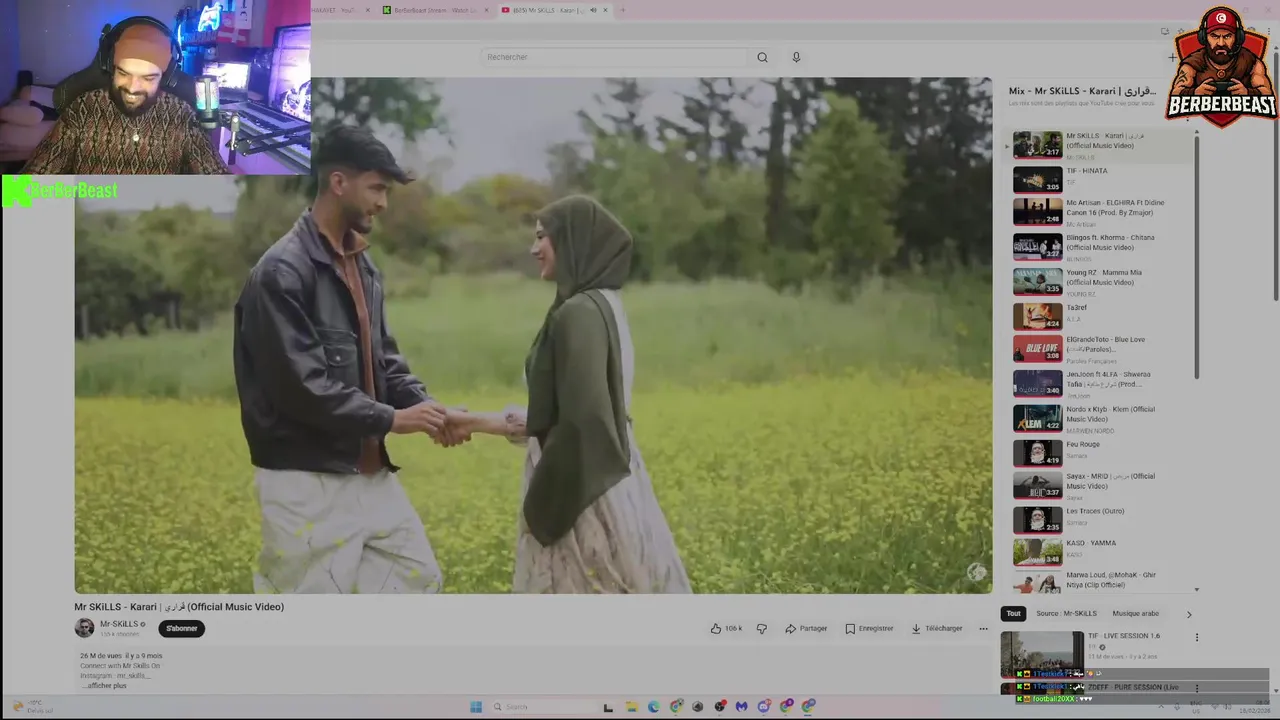Download the video via the Télécharger button

937,628
